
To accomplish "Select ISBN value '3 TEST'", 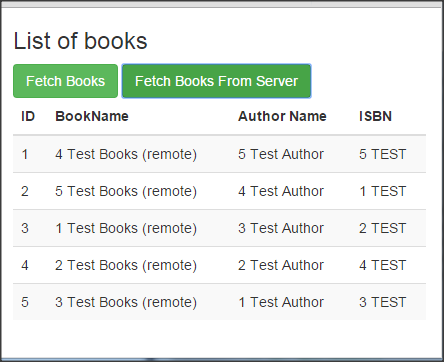I will [x=383, y=302].
